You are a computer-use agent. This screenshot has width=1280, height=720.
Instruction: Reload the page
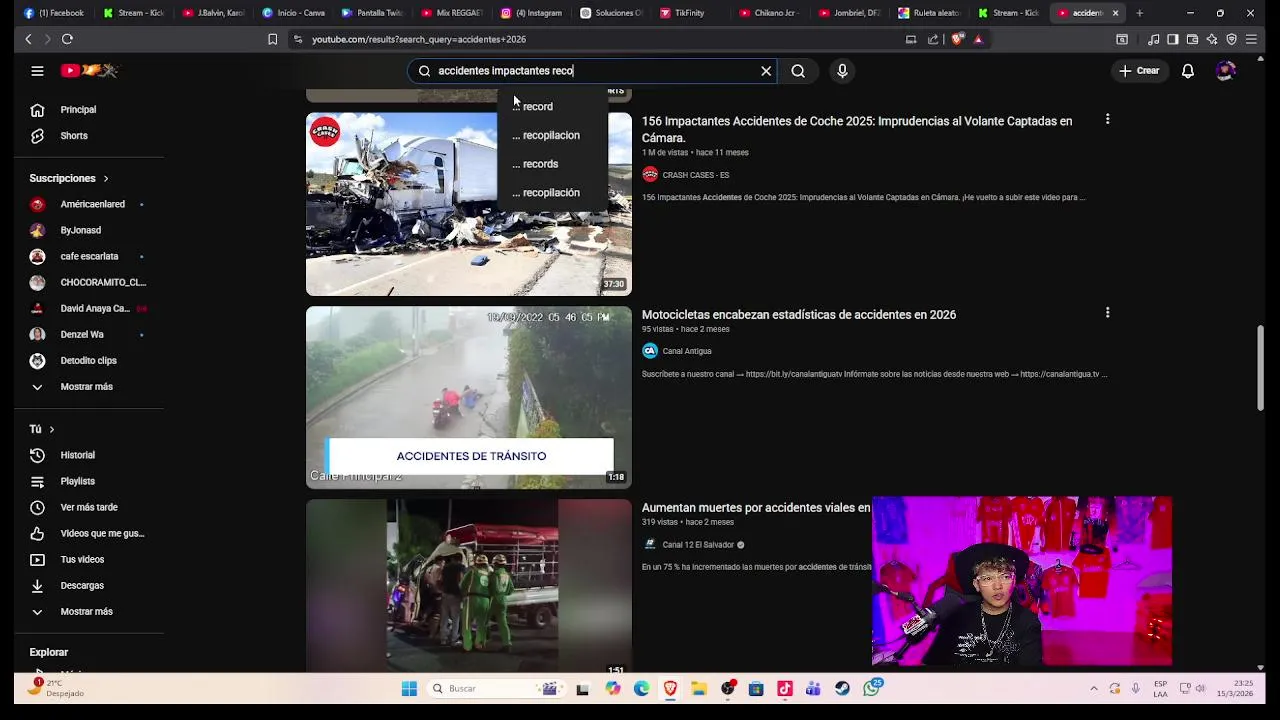67,39
